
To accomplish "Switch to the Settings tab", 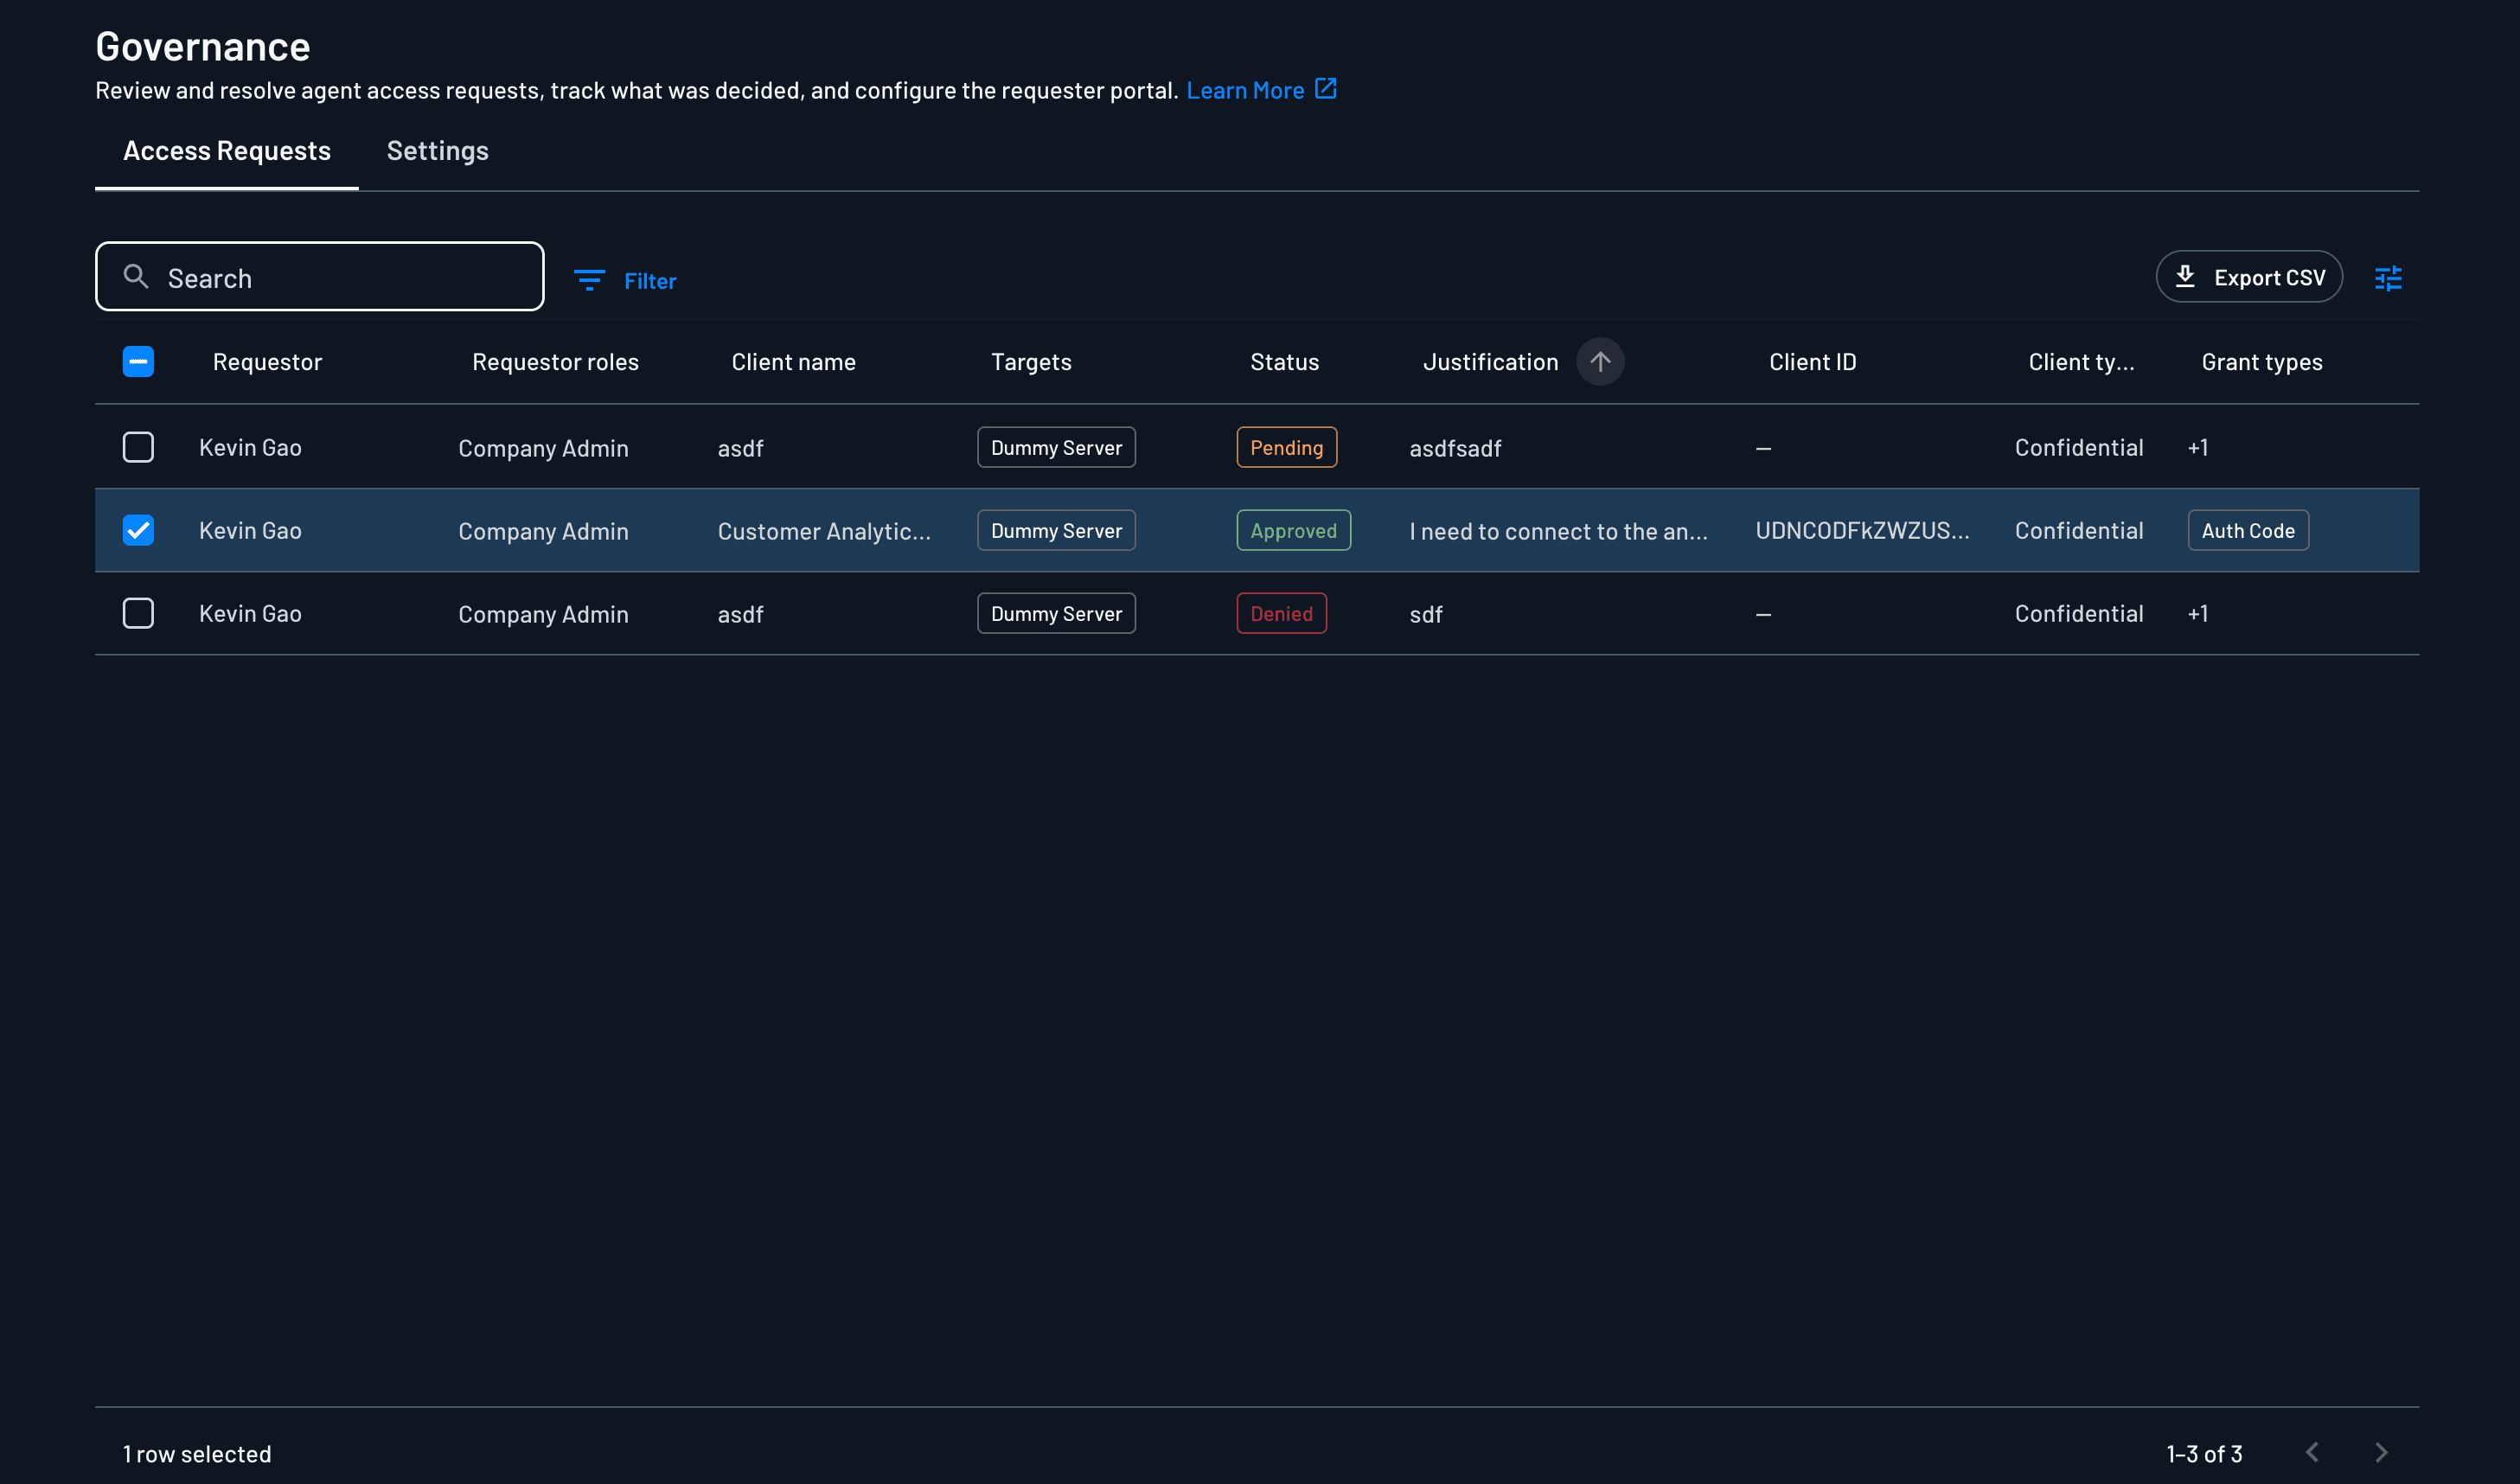I will click(x=438, y=151).
